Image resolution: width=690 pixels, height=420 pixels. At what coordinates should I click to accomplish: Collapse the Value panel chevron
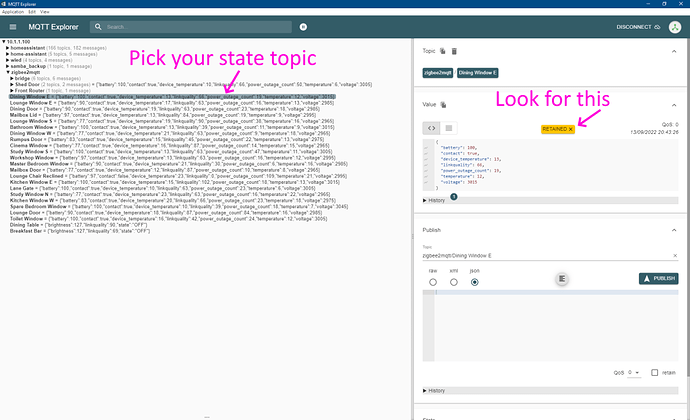pyautogui.click(x=674, y=105)
